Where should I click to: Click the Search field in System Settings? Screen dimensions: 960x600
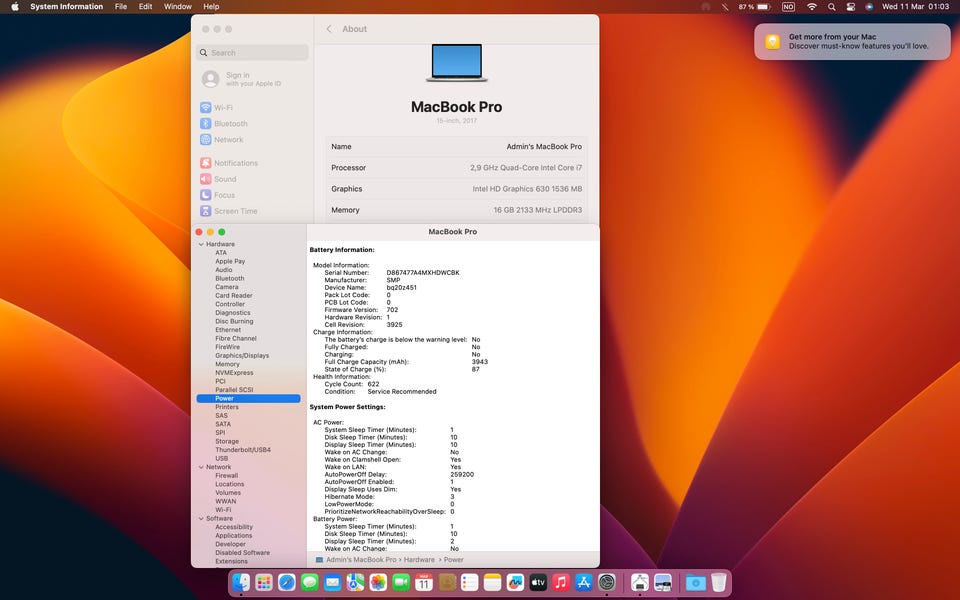(252, 53)
